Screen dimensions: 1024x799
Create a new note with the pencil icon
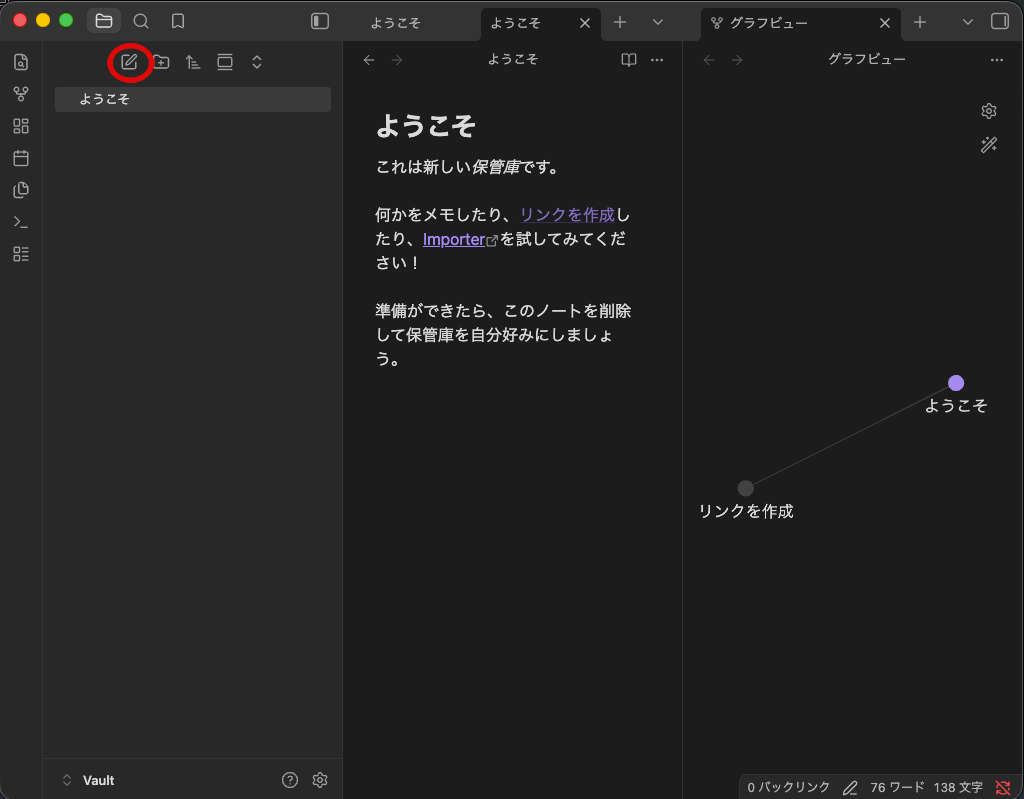[129, 62]
